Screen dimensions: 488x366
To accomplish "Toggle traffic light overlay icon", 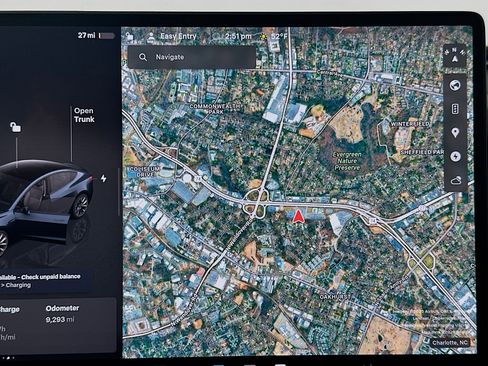I will (x=455, y=109).
